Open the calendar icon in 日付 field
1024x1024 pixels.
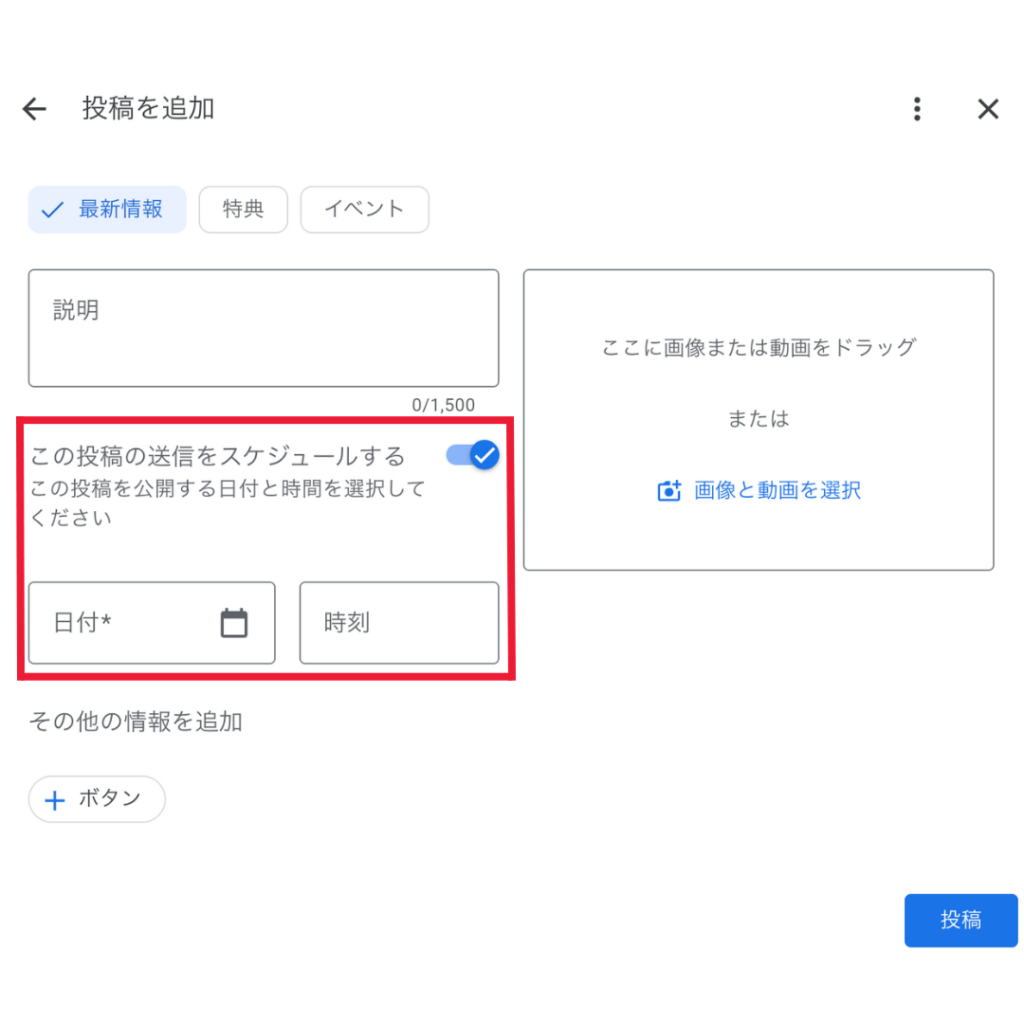click(234, 623)
